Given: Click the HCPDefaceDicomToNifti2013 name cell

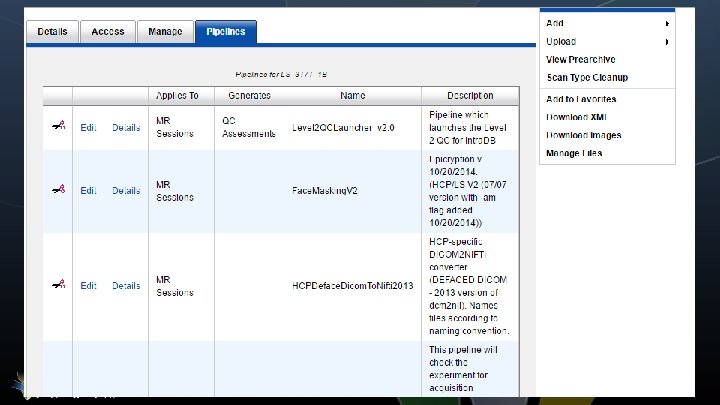Looking at the screenshot, I should coord(353,286).
